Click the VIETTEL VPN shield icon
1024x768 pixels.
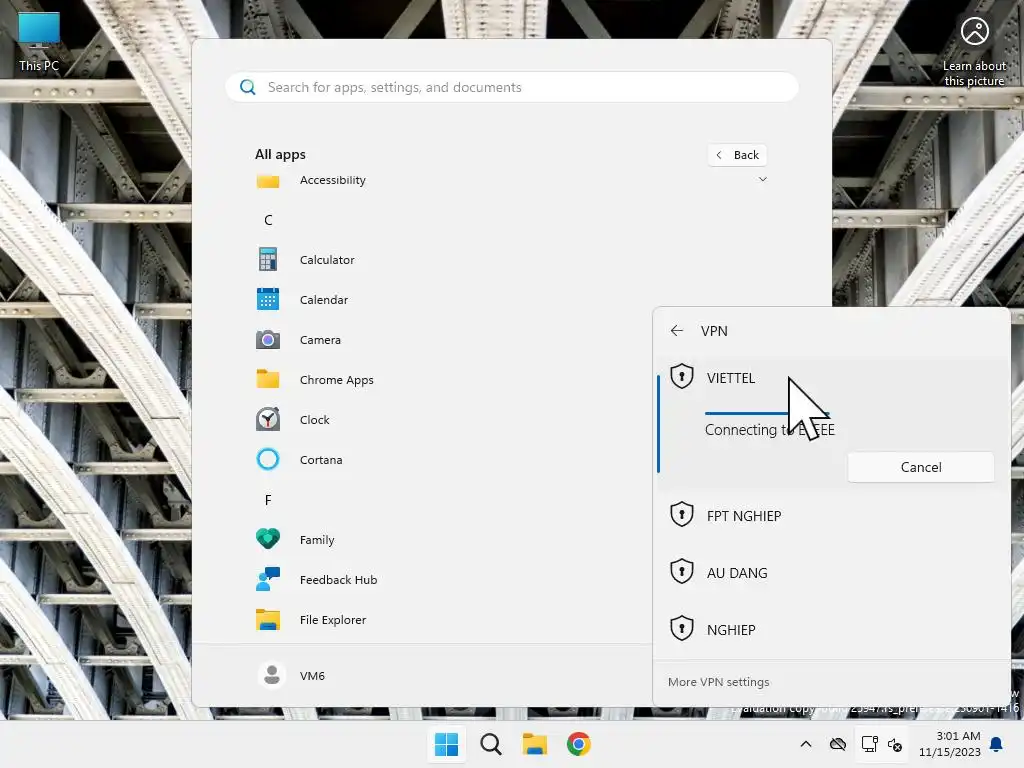click(x=682, y=376)
